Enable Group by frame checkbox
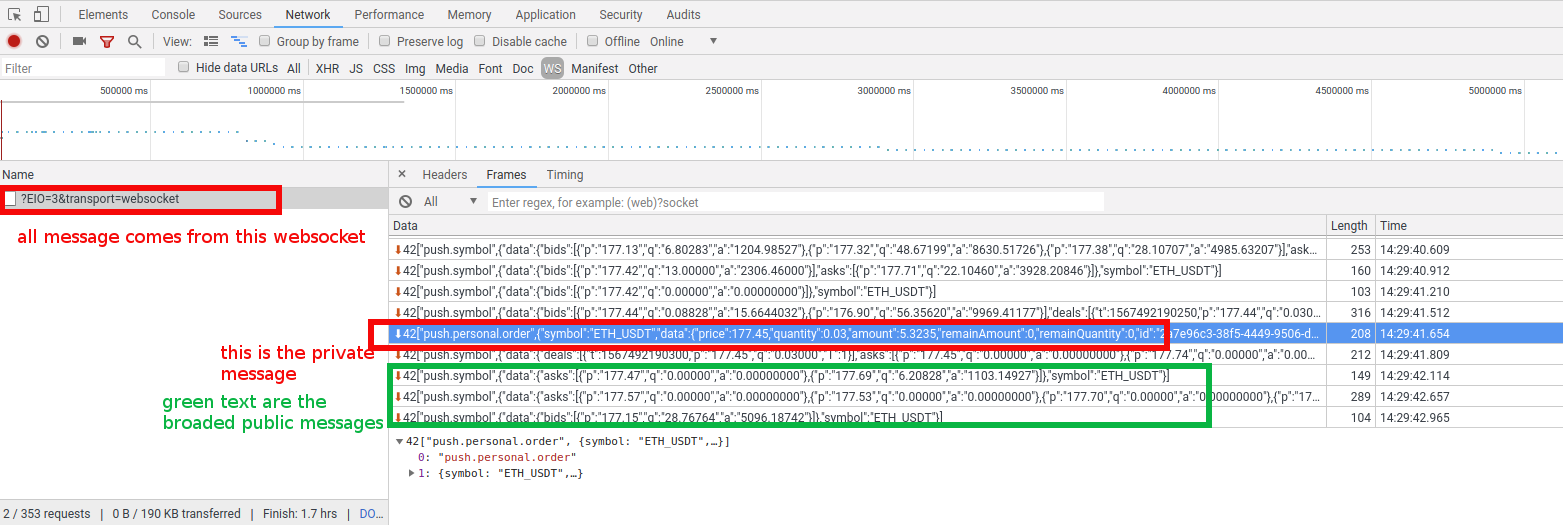Viewport: 1563px width, 525px height. pyautogui.click(x=265, y=41)
